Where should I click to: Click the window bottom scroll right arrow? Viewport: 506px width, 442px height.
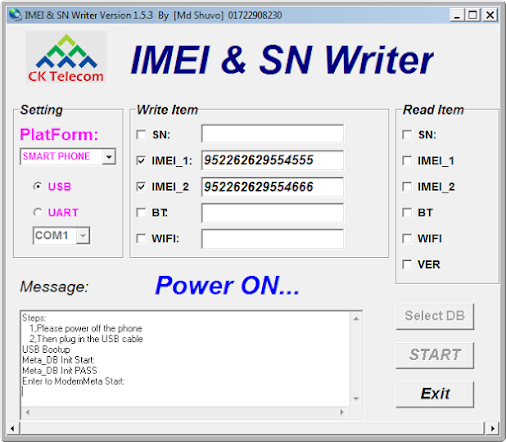pyautogui.click(x=492, y=428)
